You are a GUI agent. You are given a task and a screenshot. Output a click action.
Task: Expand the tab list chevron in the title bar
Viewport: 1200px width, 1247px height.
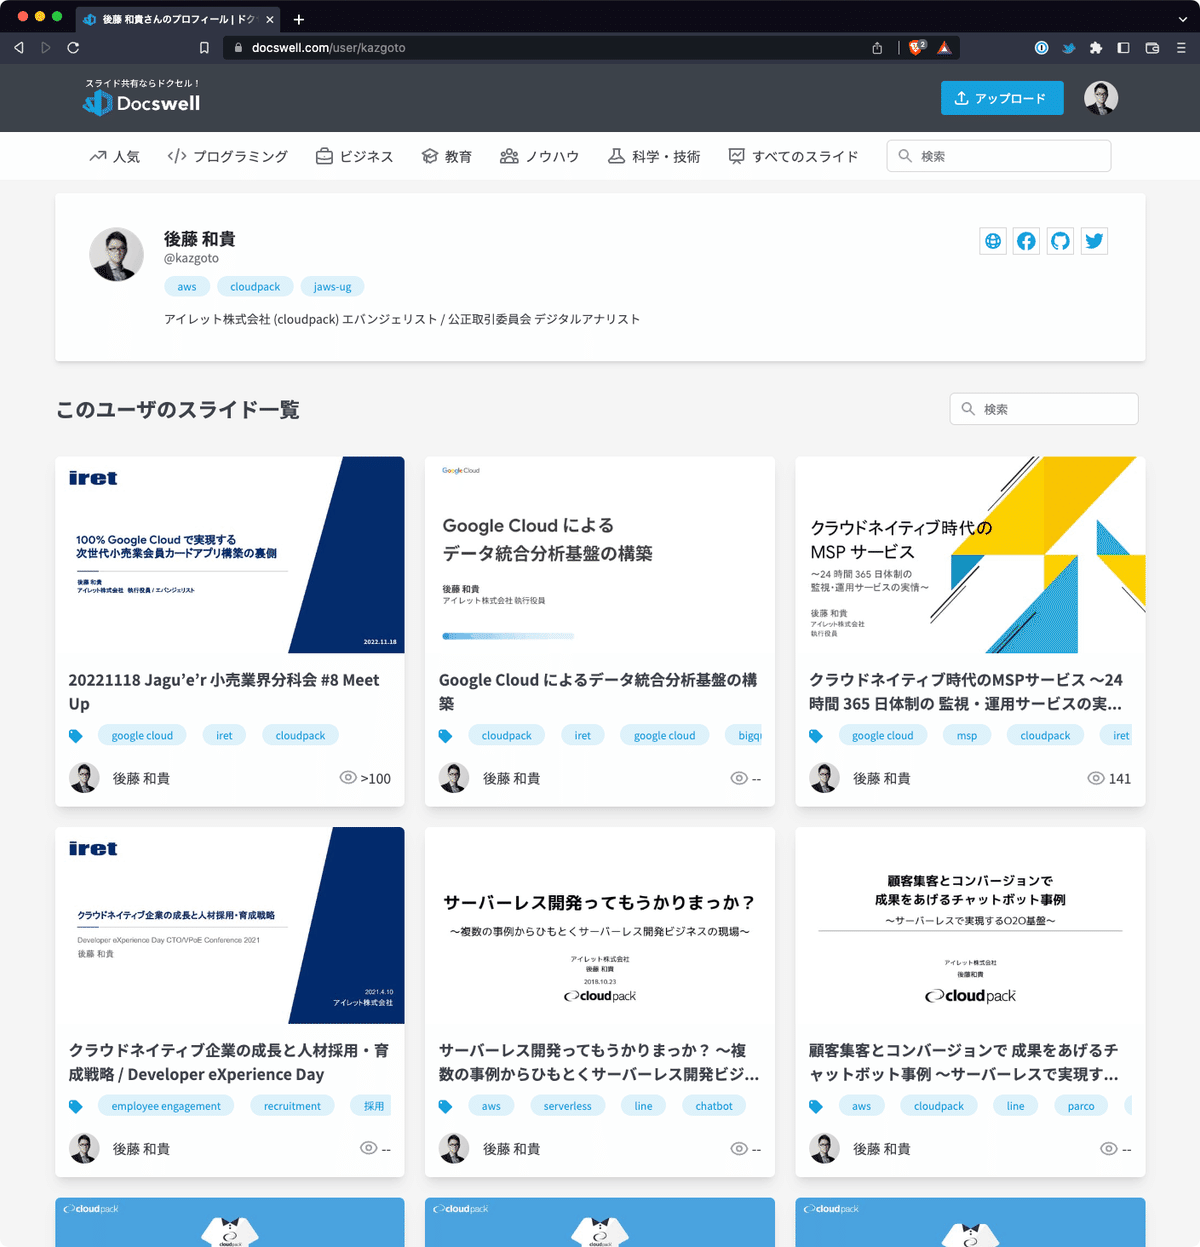[x=1182, y=19]
